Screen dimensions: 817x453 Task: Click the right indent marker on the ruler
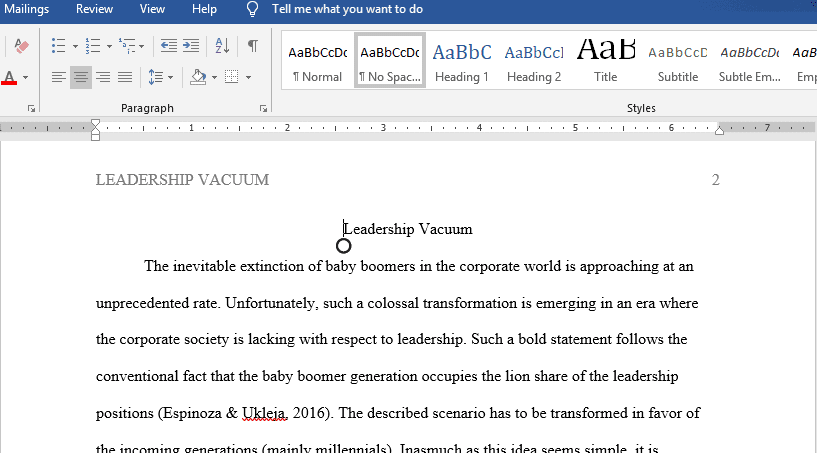[x=719, y=130]
